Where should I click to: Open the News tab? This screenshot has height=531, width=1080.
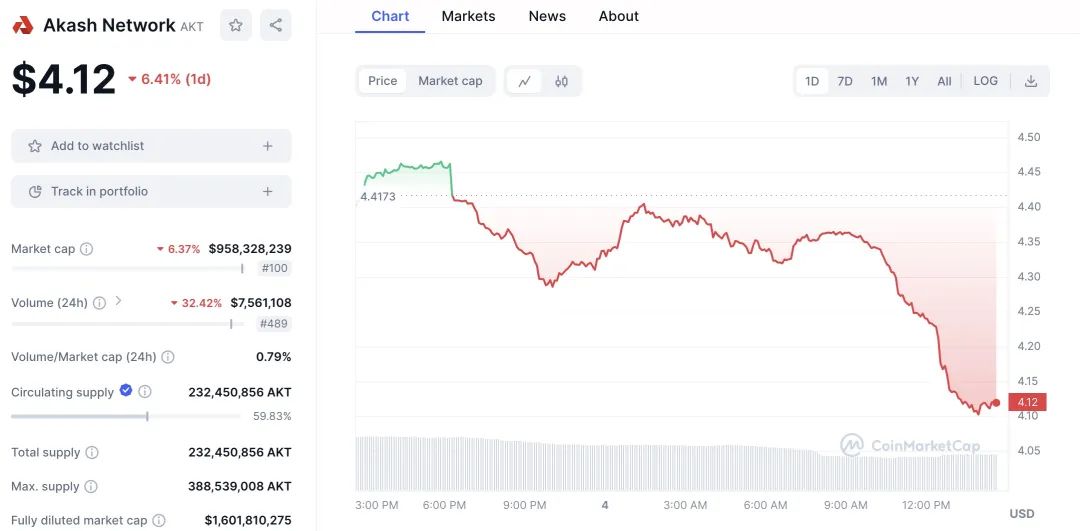[547, 16]
